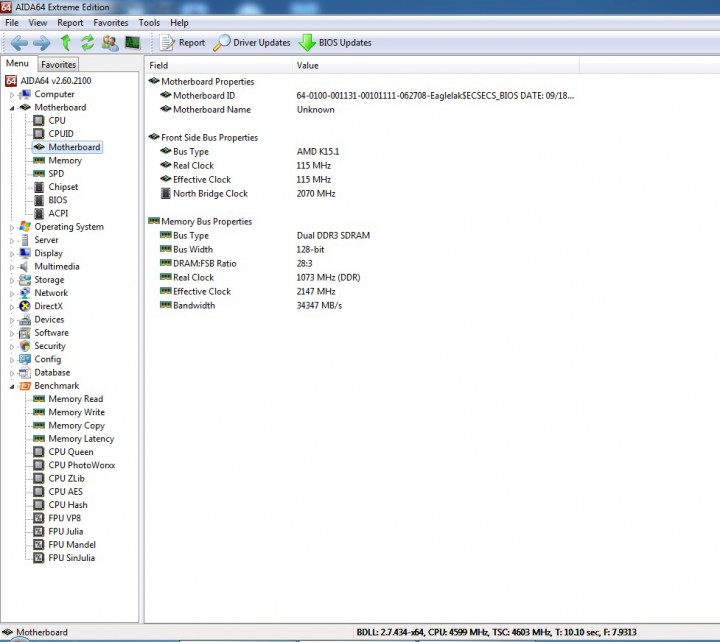The height and width of the screenshot is (642, 720).
Task: Open the Report menu
Action: click(70, 23)
